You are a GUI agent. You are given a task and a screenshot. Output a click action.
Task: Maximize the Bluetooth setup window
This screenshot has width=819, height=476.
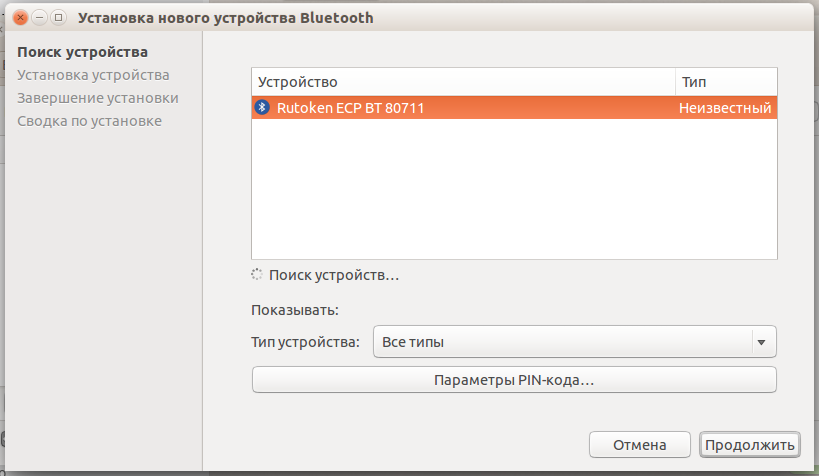58,18
